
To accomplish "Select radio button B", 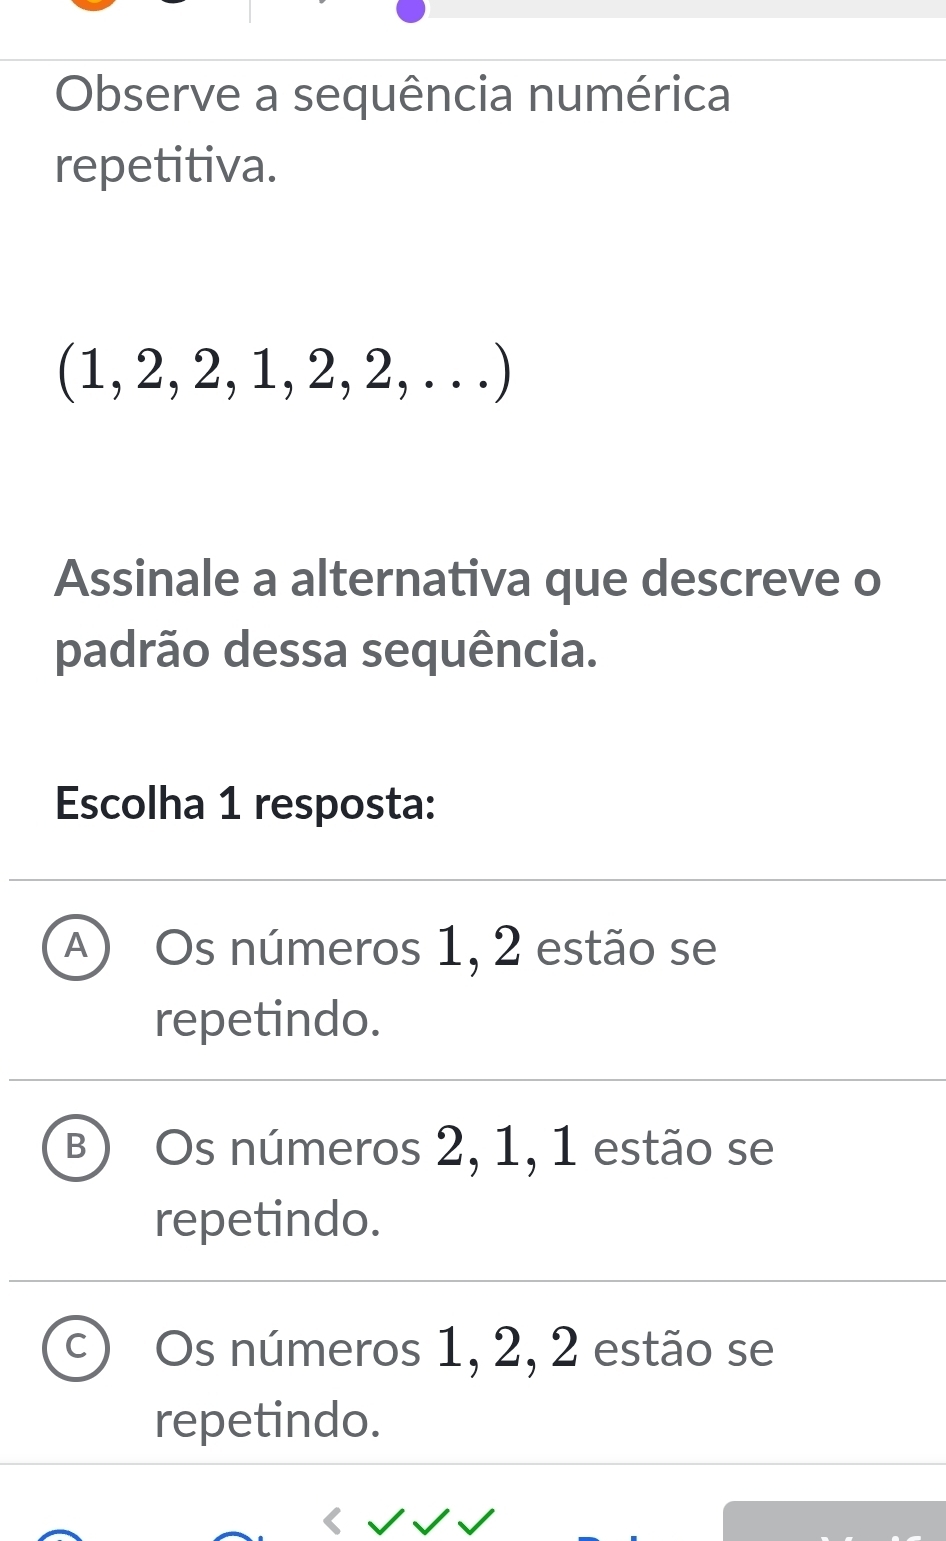I will coord(76,1149).
